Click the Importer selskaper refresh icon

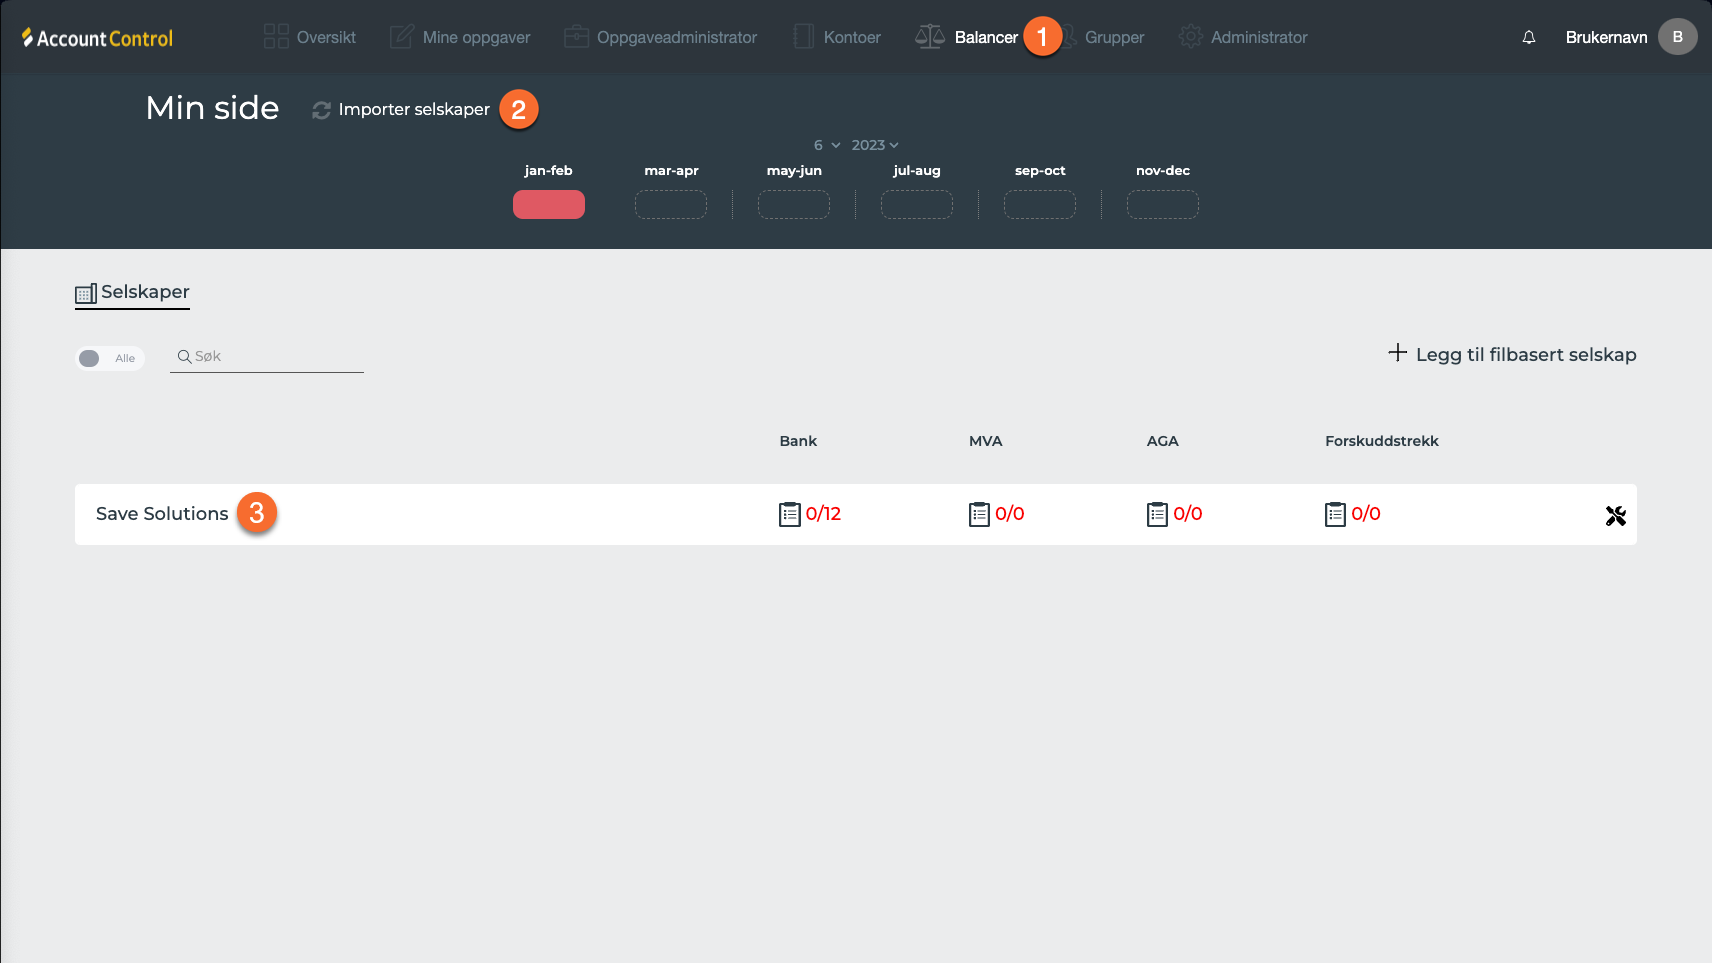tap(321, 110)
